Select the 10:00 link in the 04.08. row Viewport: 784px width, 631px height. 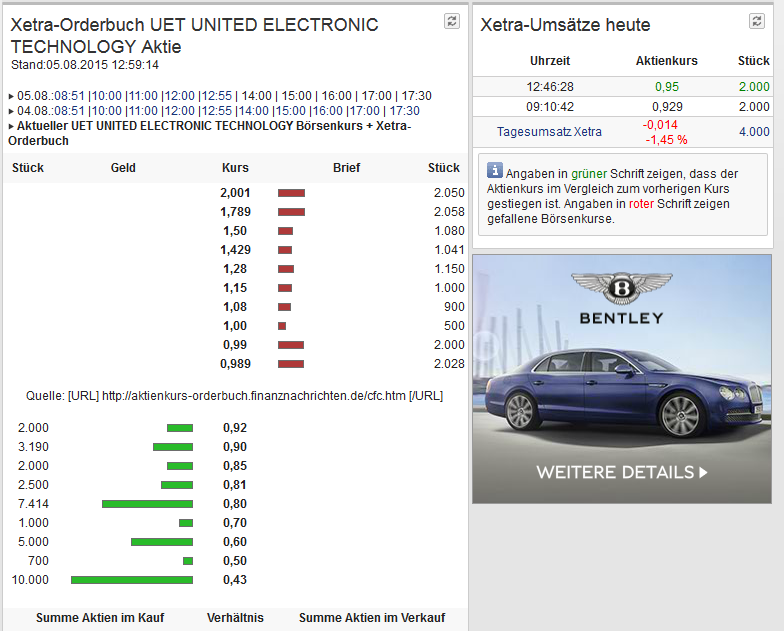coord(107,111)
